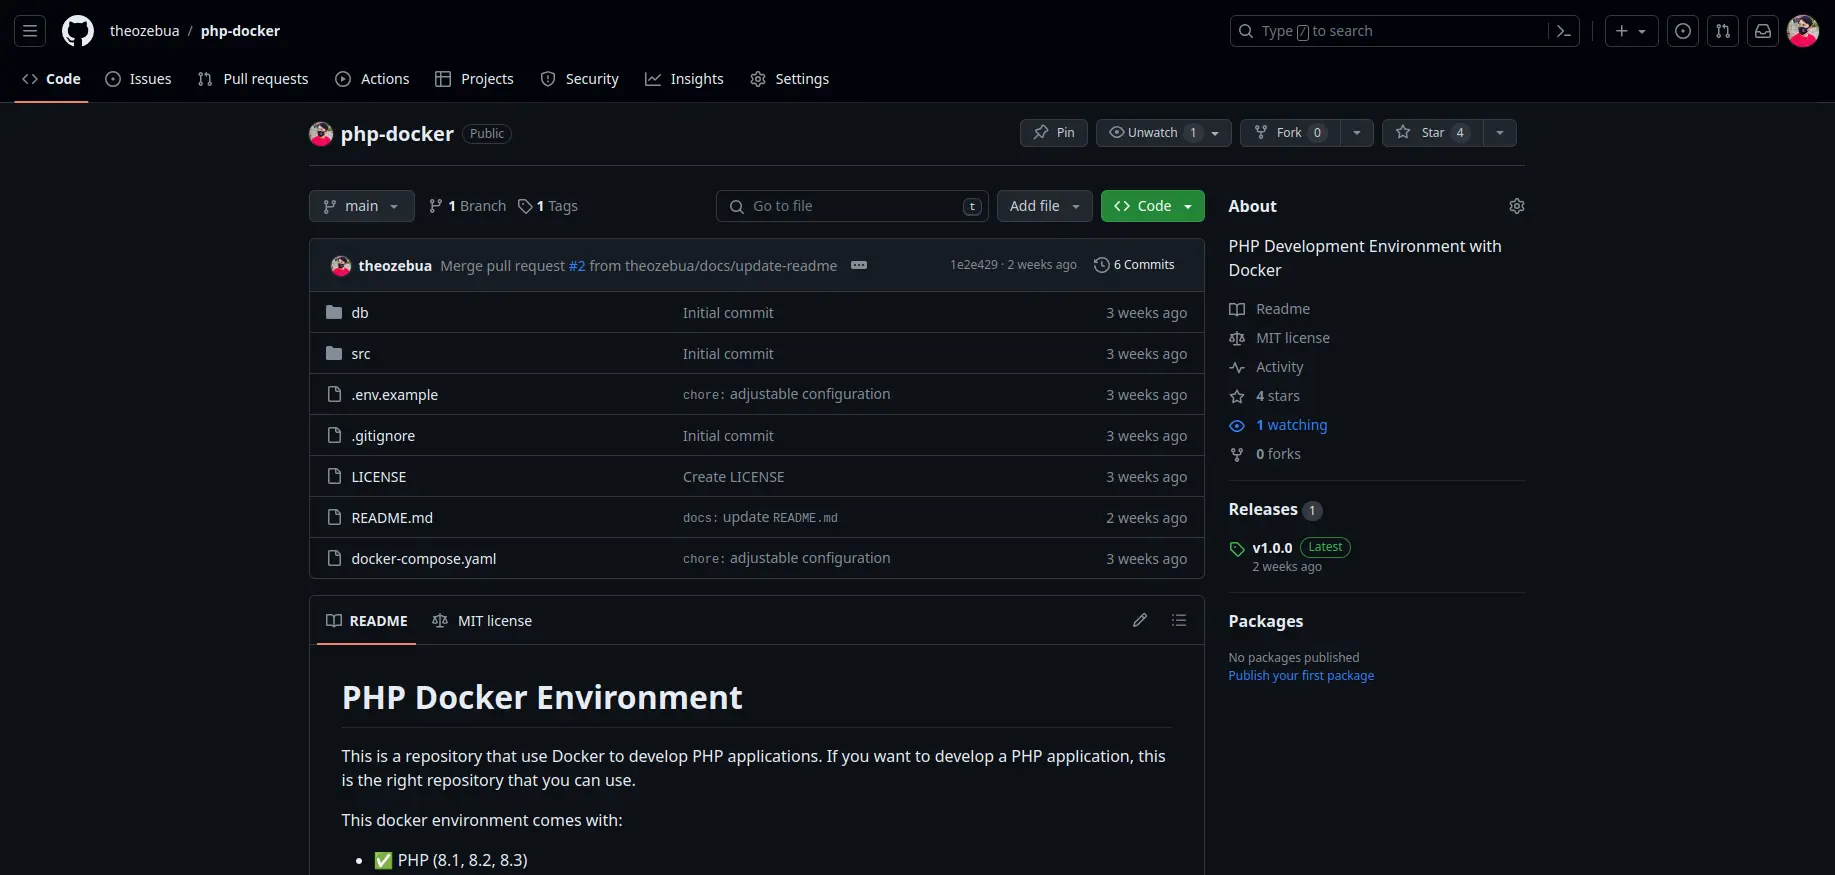This screenshot has height=875, width=1835.
Task: Open the .env.example file
Action: click(x=395, y=395)
